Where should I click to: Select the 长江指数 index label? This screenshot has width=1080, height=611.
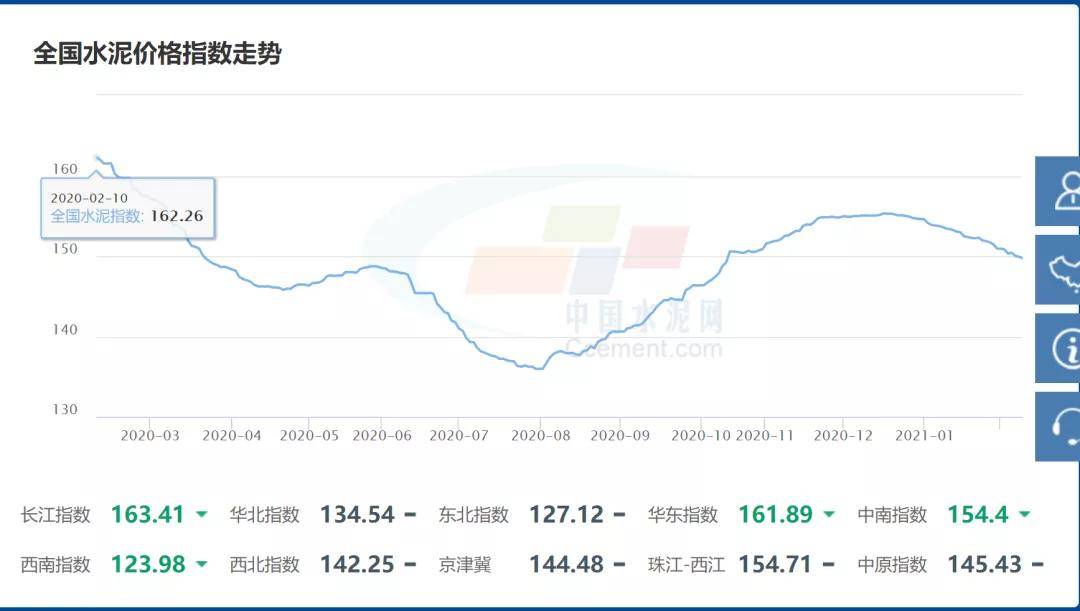(x=56, y=515)
